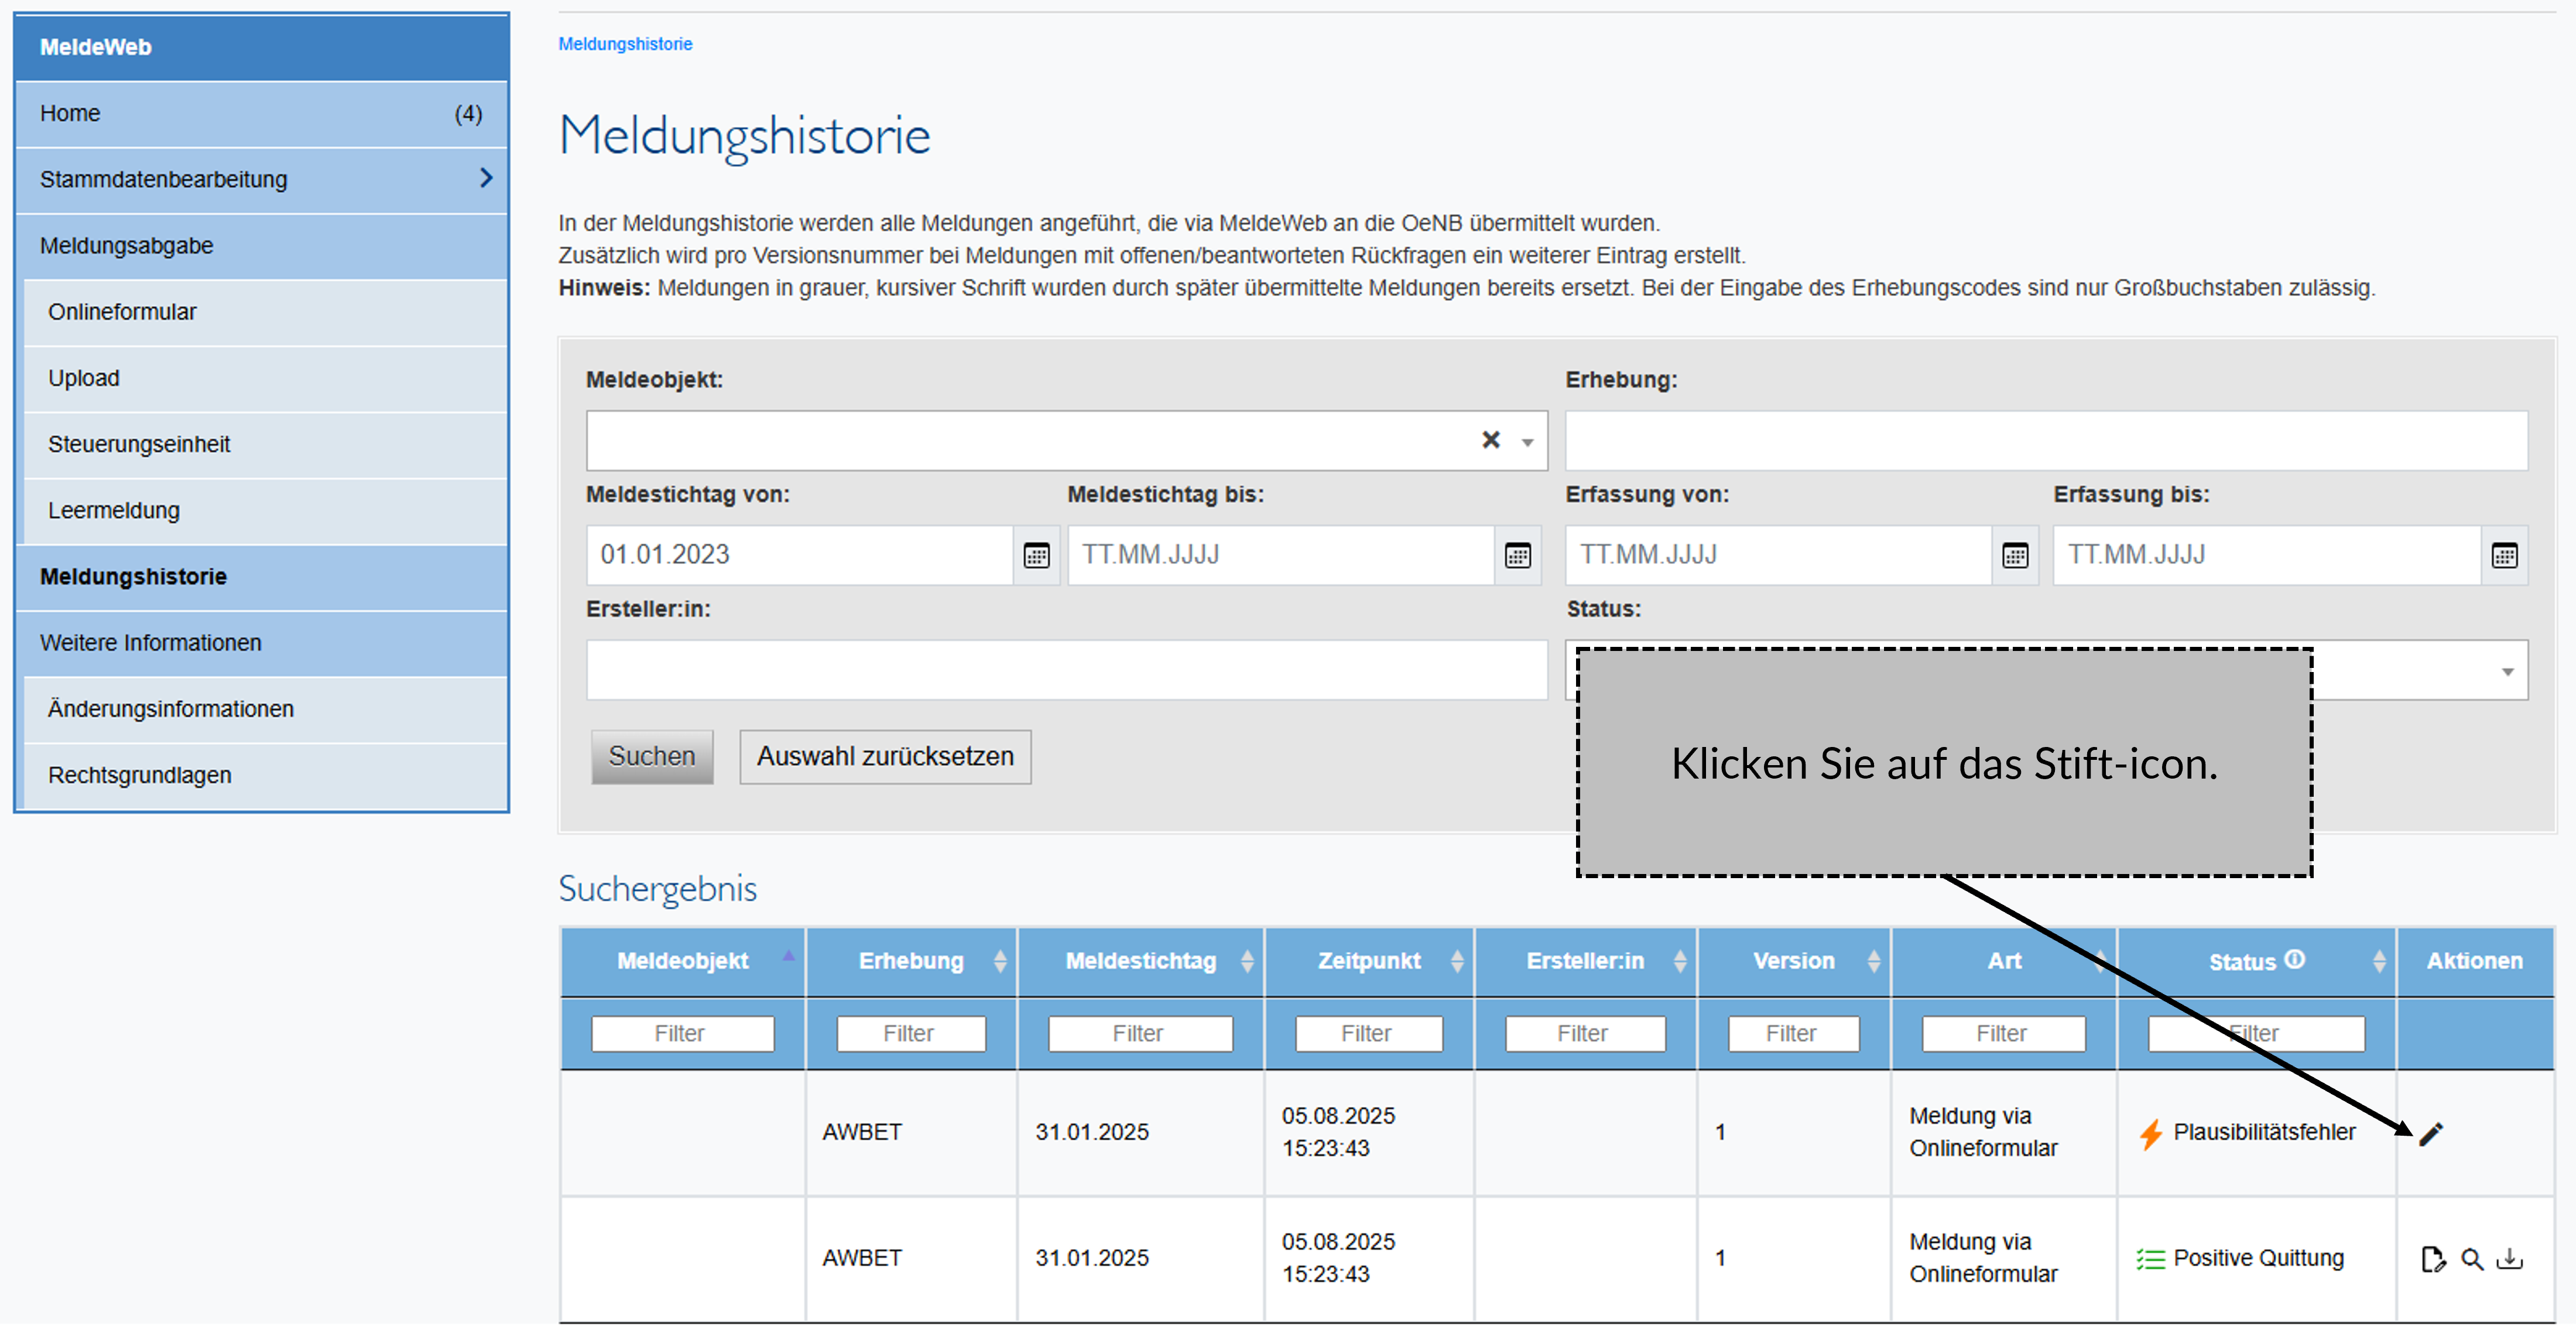This screenshot has height=1340, width=2576.
Task: Clear the Meldeobjekt selection with the X
Action: tap(1490, 440)
